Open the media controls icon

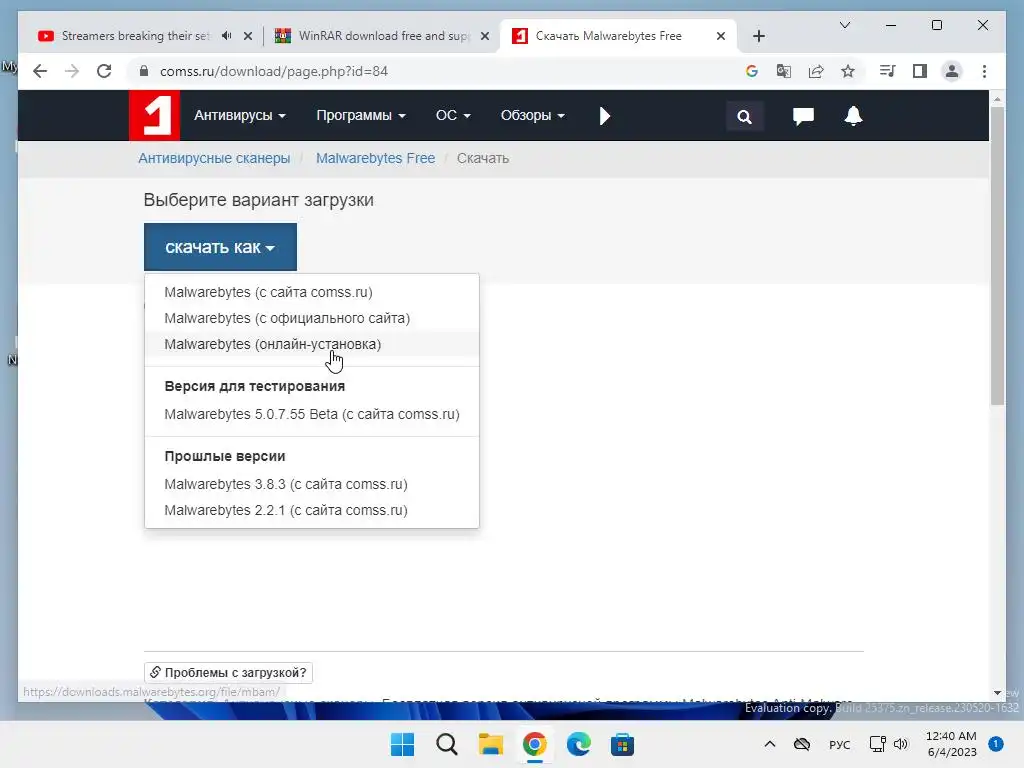(888, 71)
